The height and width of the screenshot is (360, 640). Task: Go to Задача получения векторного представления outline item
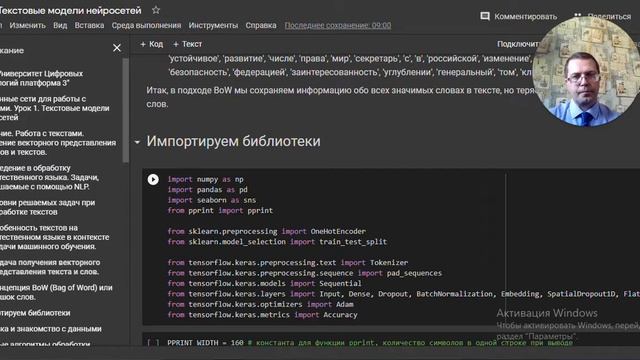pos(50,267)
